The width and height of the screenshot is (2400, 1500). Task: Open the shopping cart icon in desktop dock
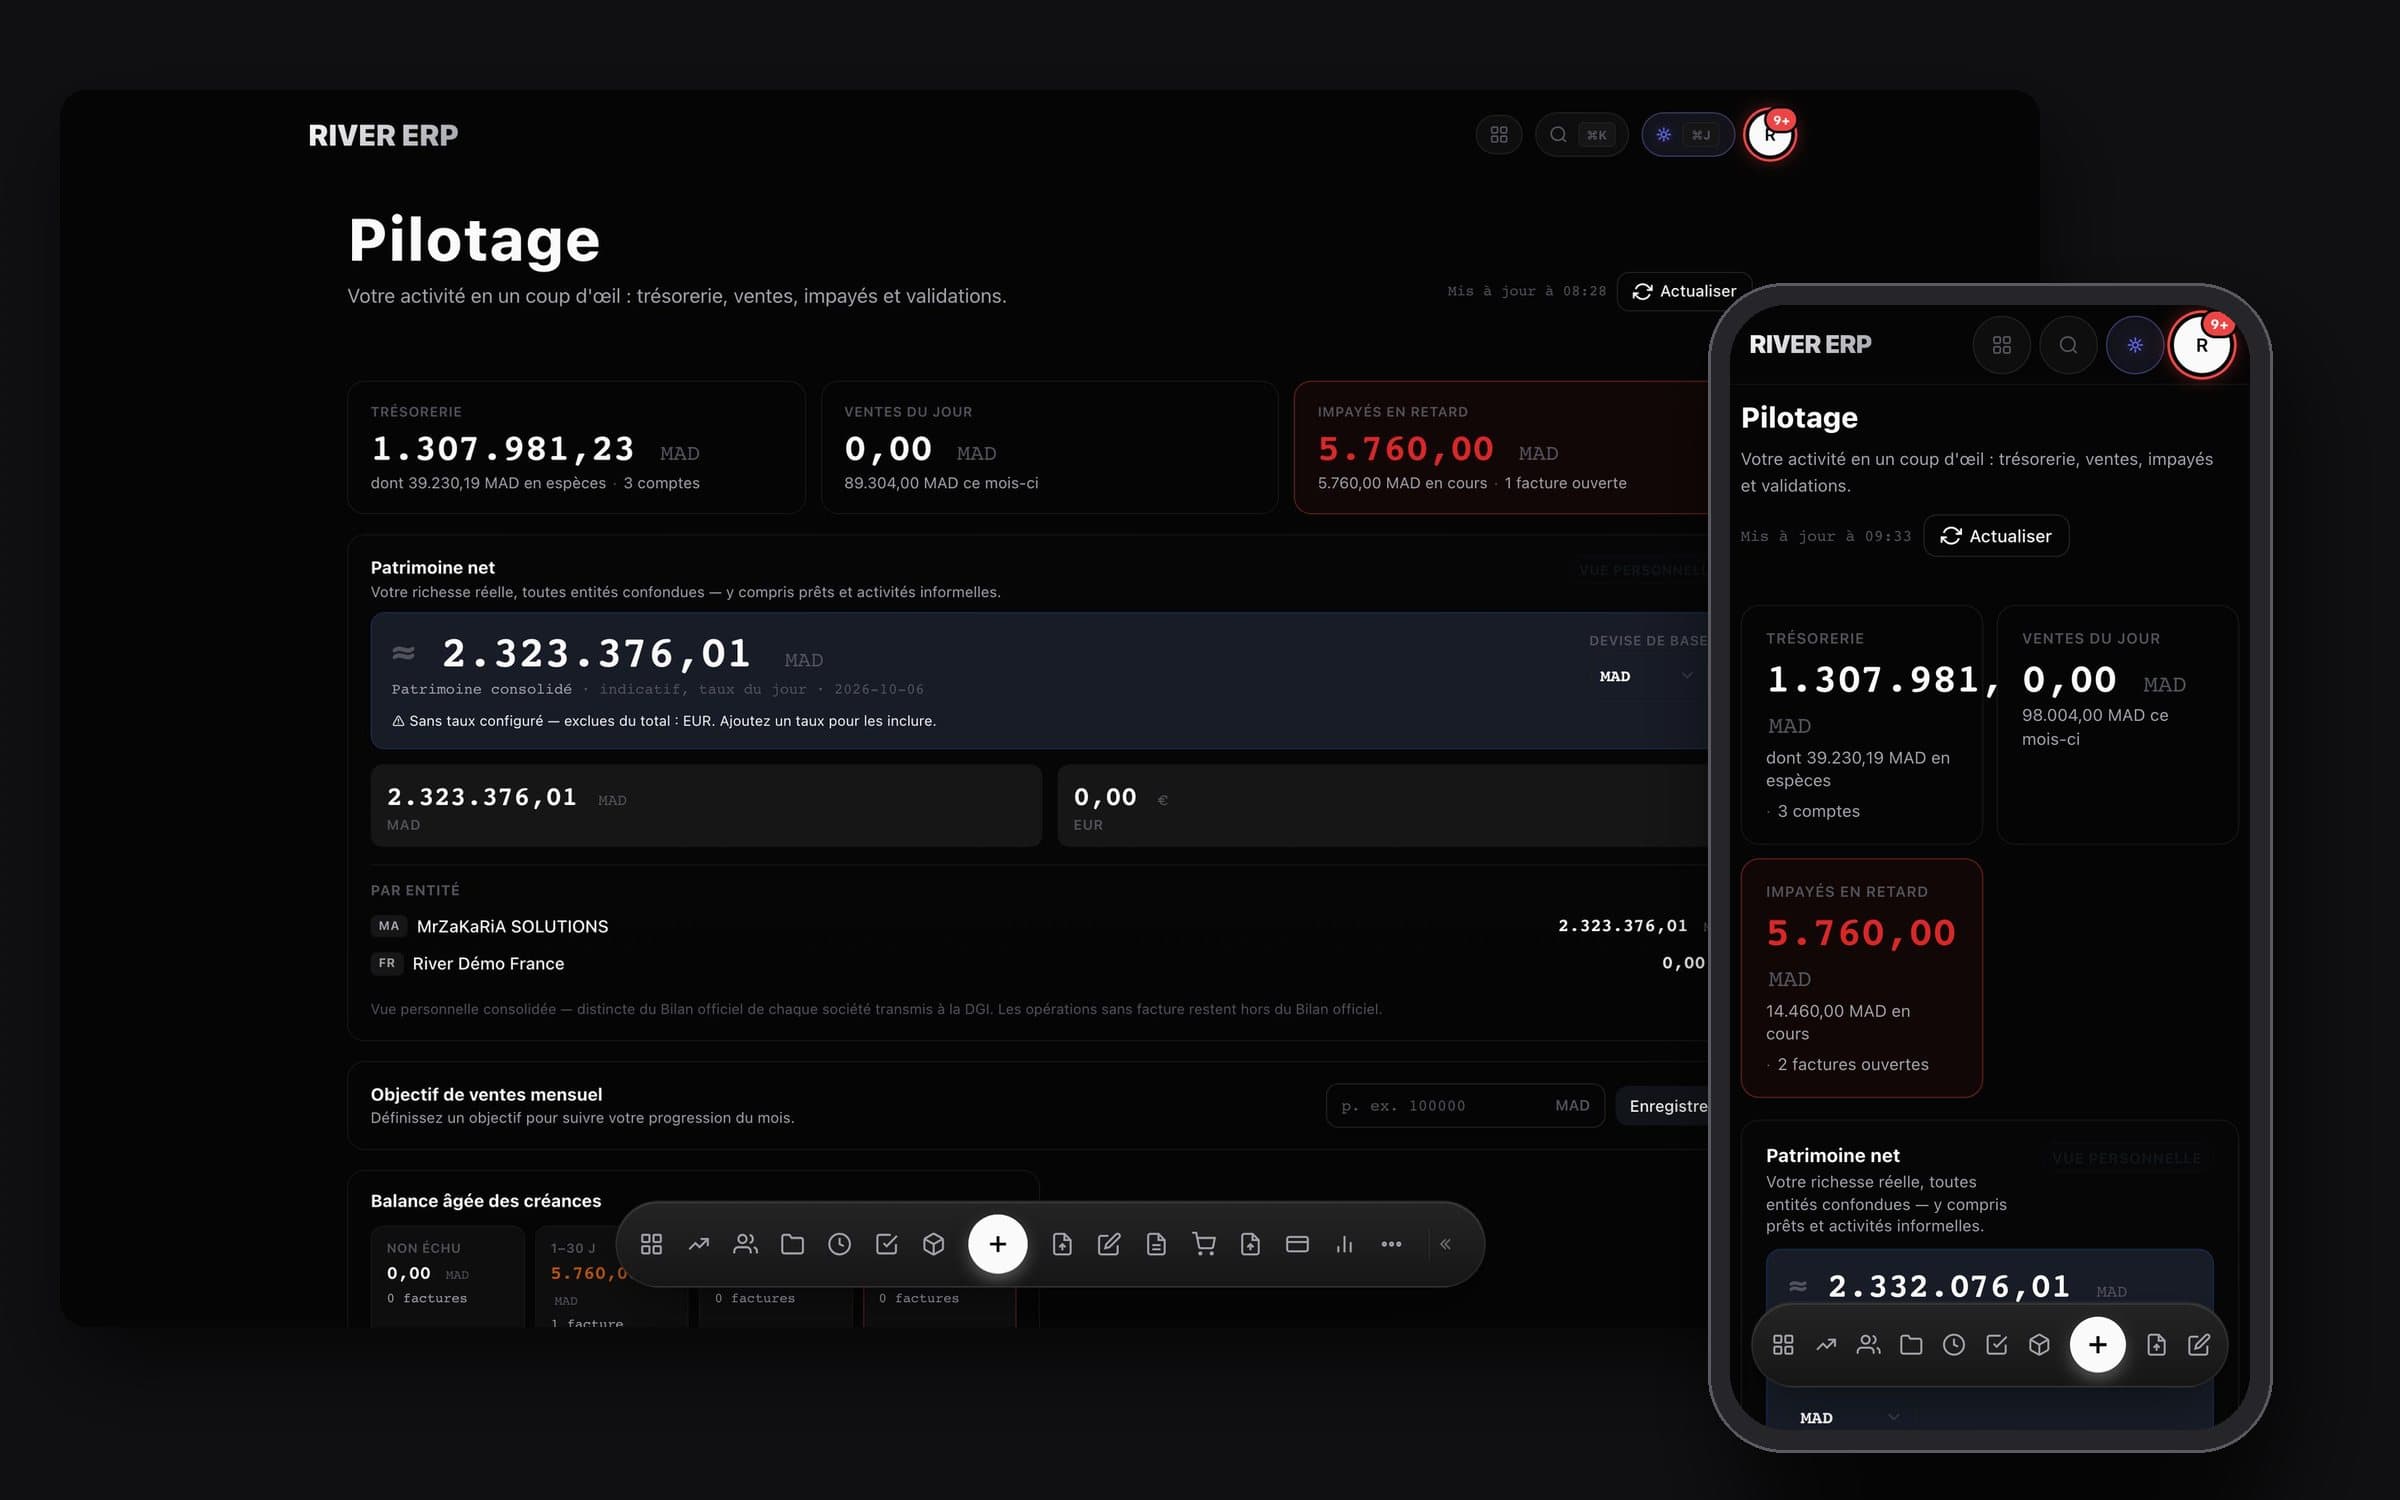(x=1203, y=1244)
